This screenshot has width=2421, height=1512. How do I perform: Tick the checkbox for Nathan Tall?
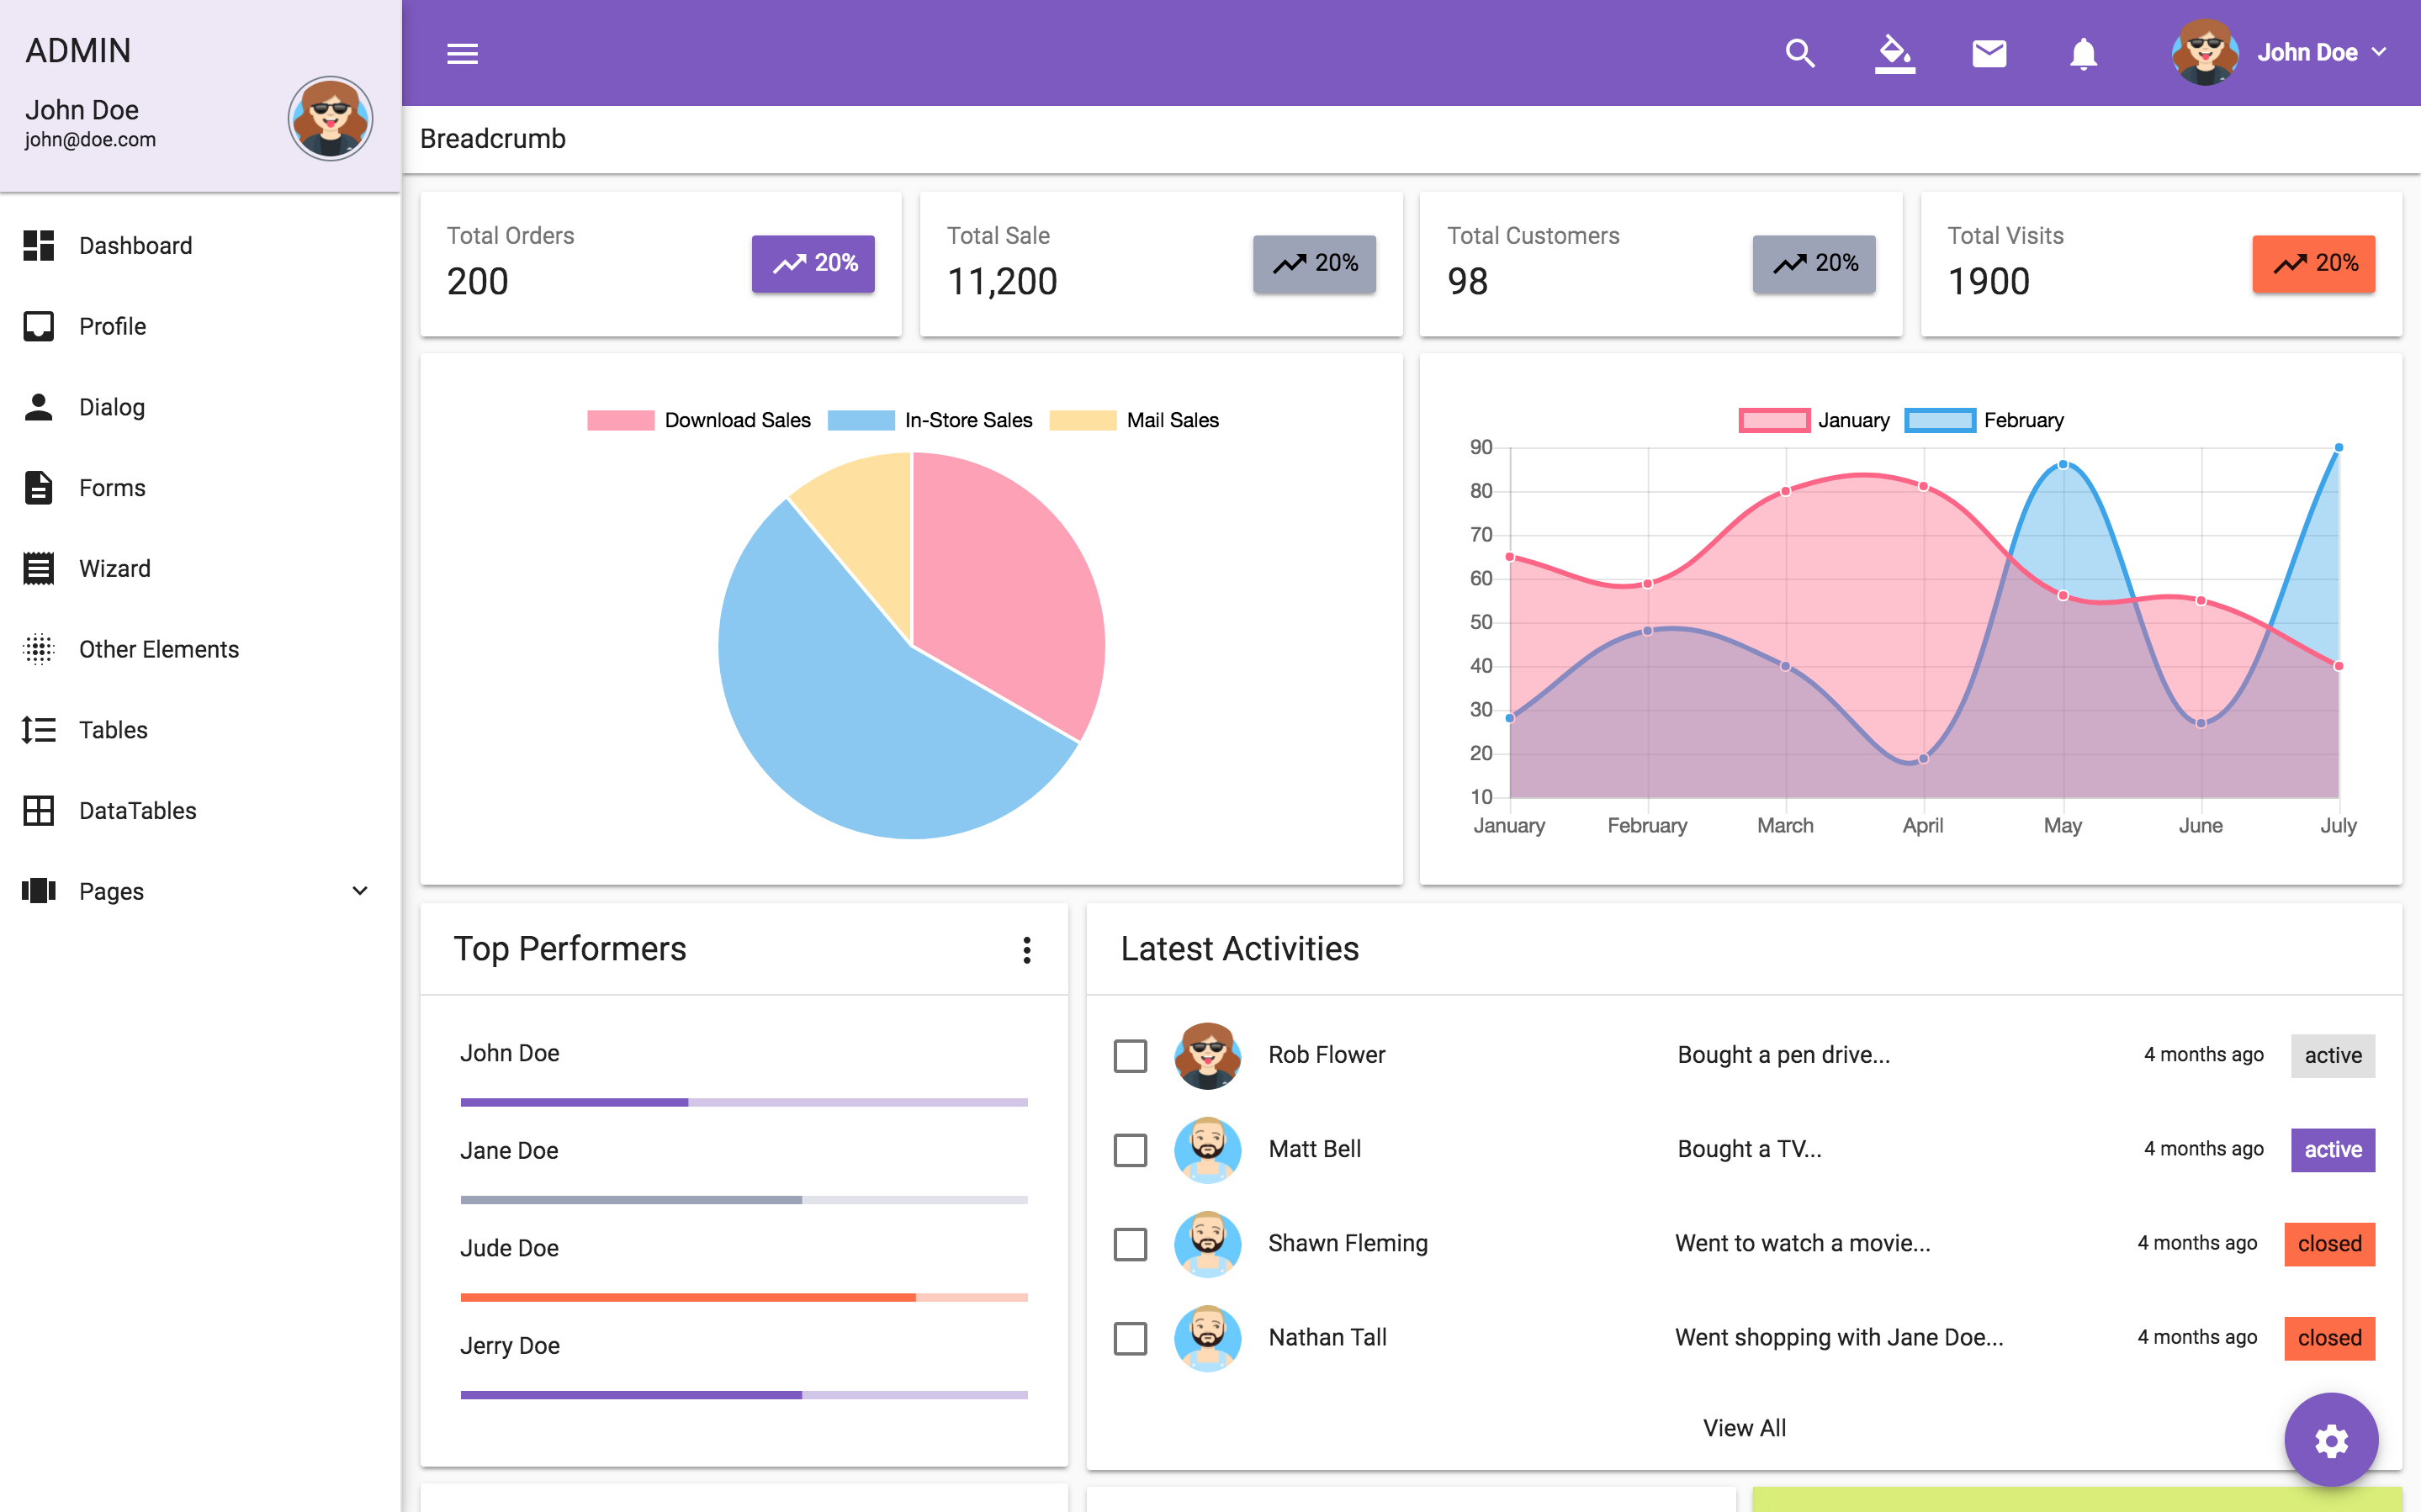tap(1130, 1337)
